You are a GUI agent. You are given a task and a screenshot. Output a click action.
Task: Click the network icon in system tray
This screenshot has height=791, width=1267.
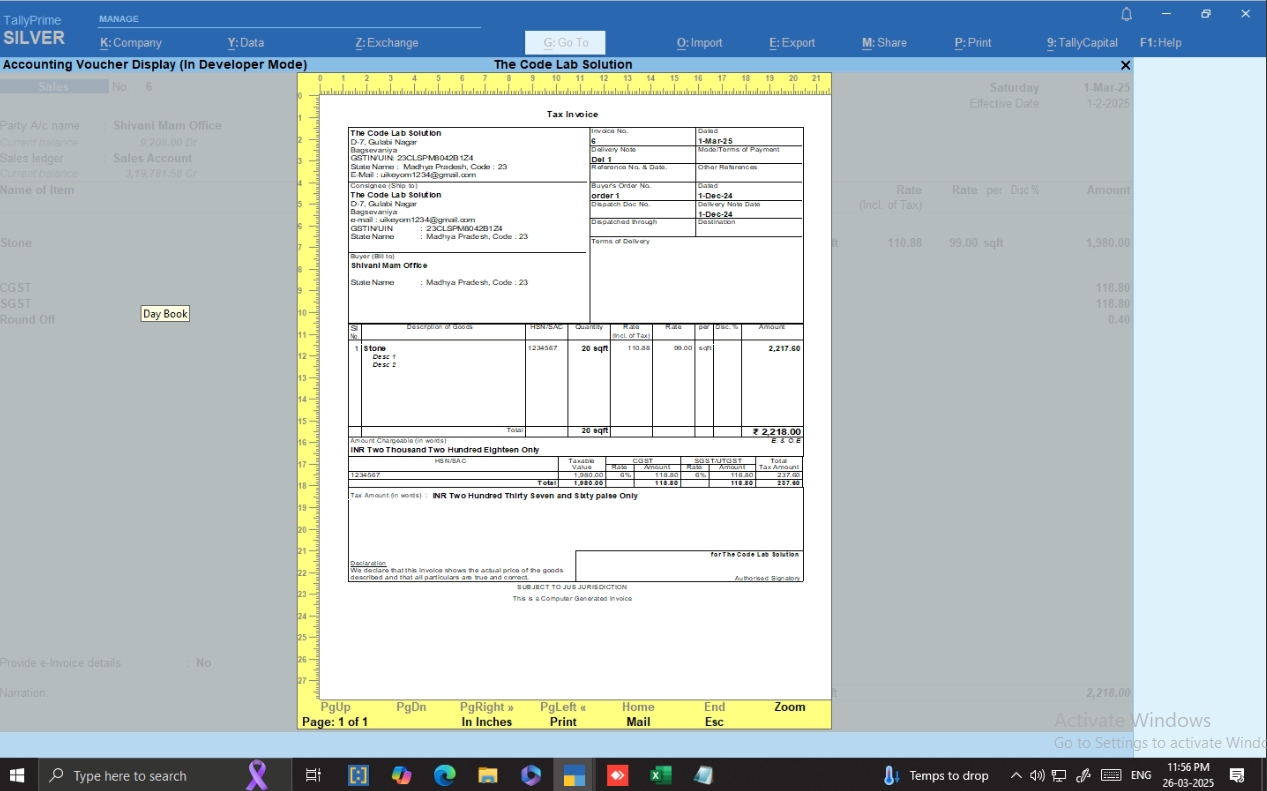click(1060, 775)
